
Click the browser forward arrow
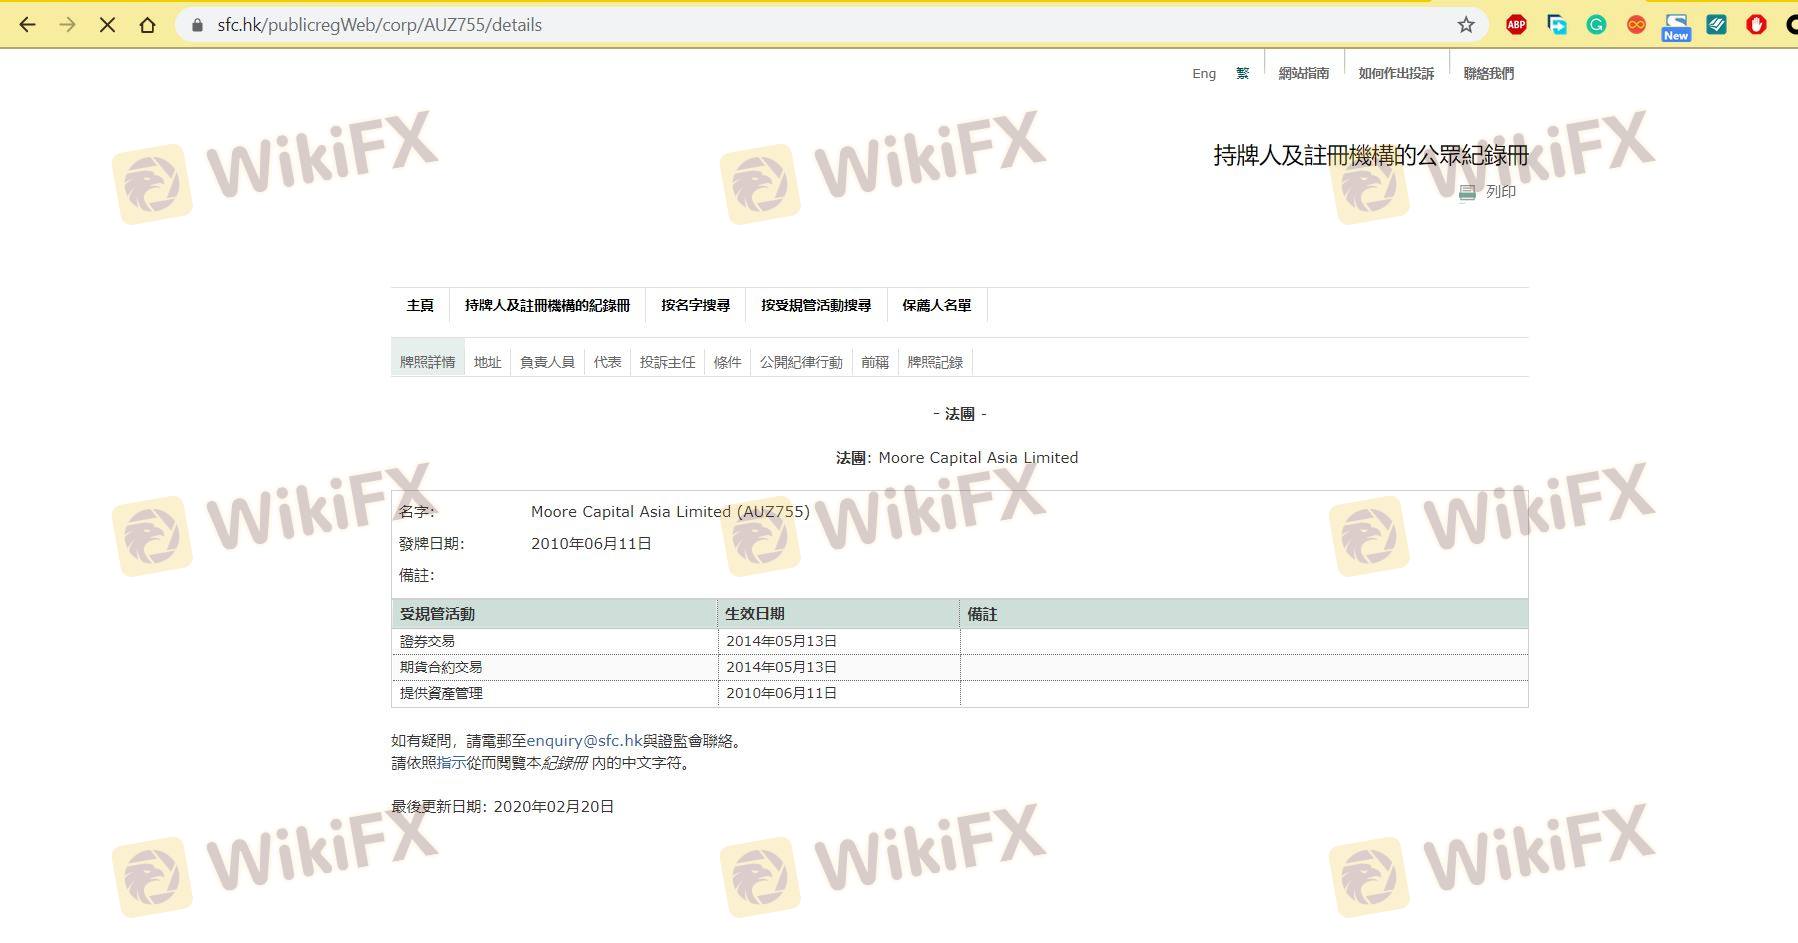click(68, 25)
